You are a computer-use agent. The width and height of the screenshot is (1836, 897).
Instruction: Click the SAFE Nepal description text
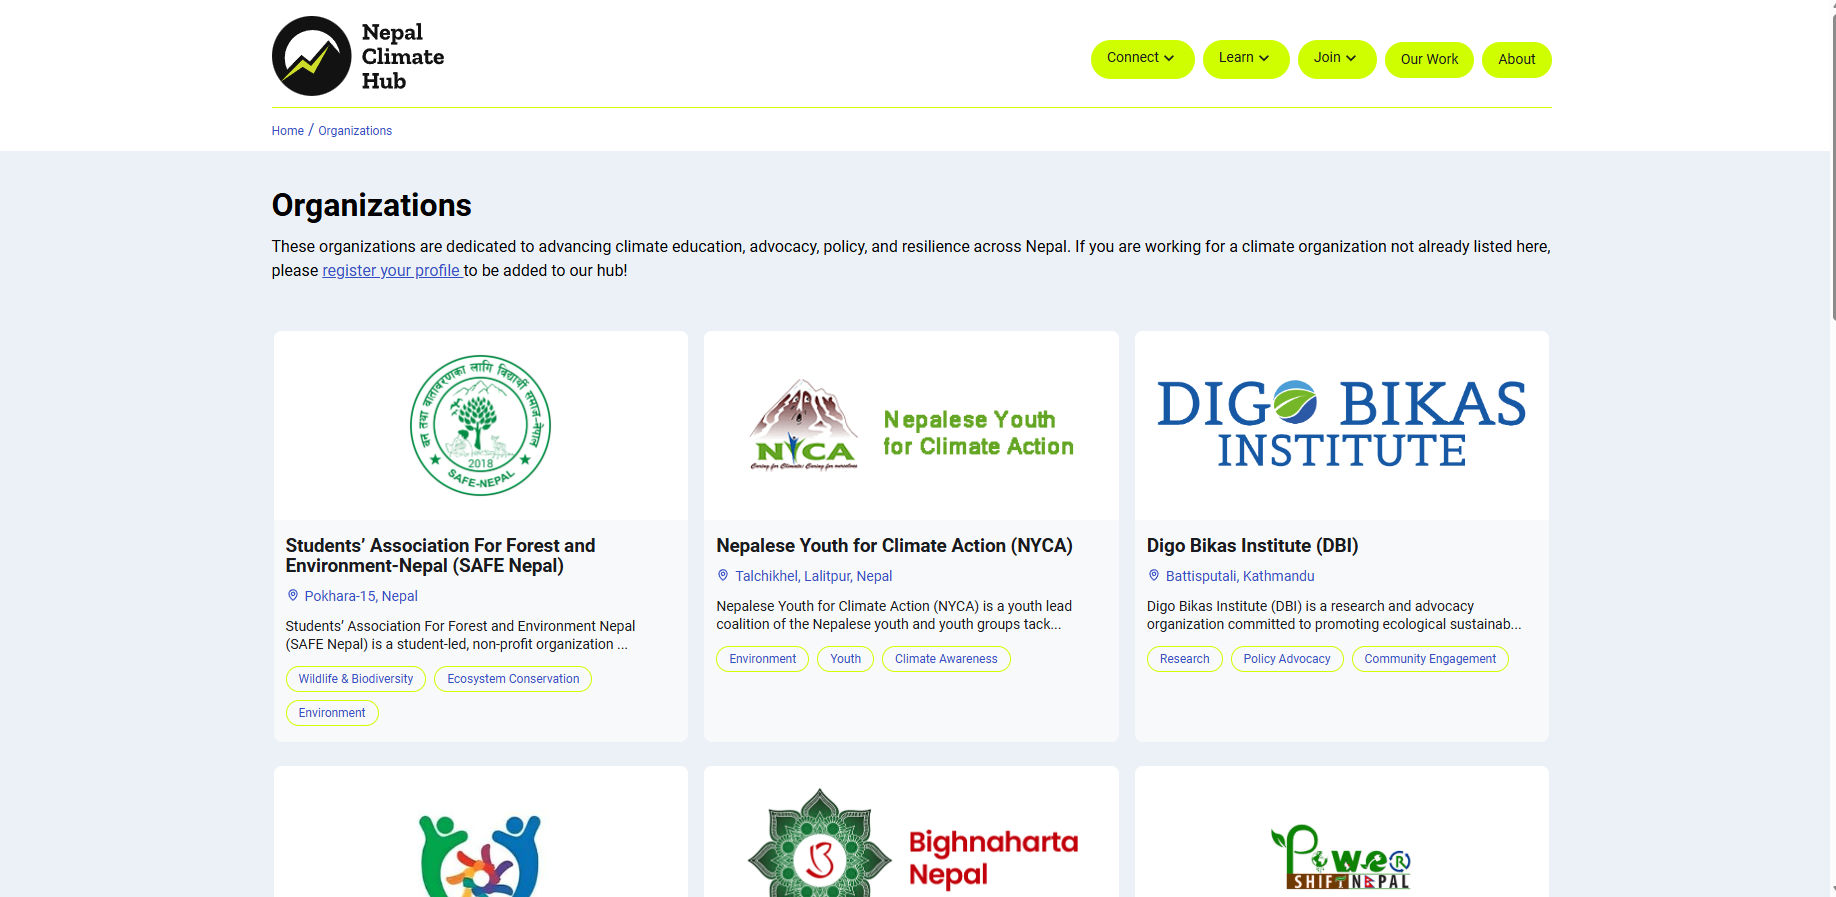coord(460,635)
